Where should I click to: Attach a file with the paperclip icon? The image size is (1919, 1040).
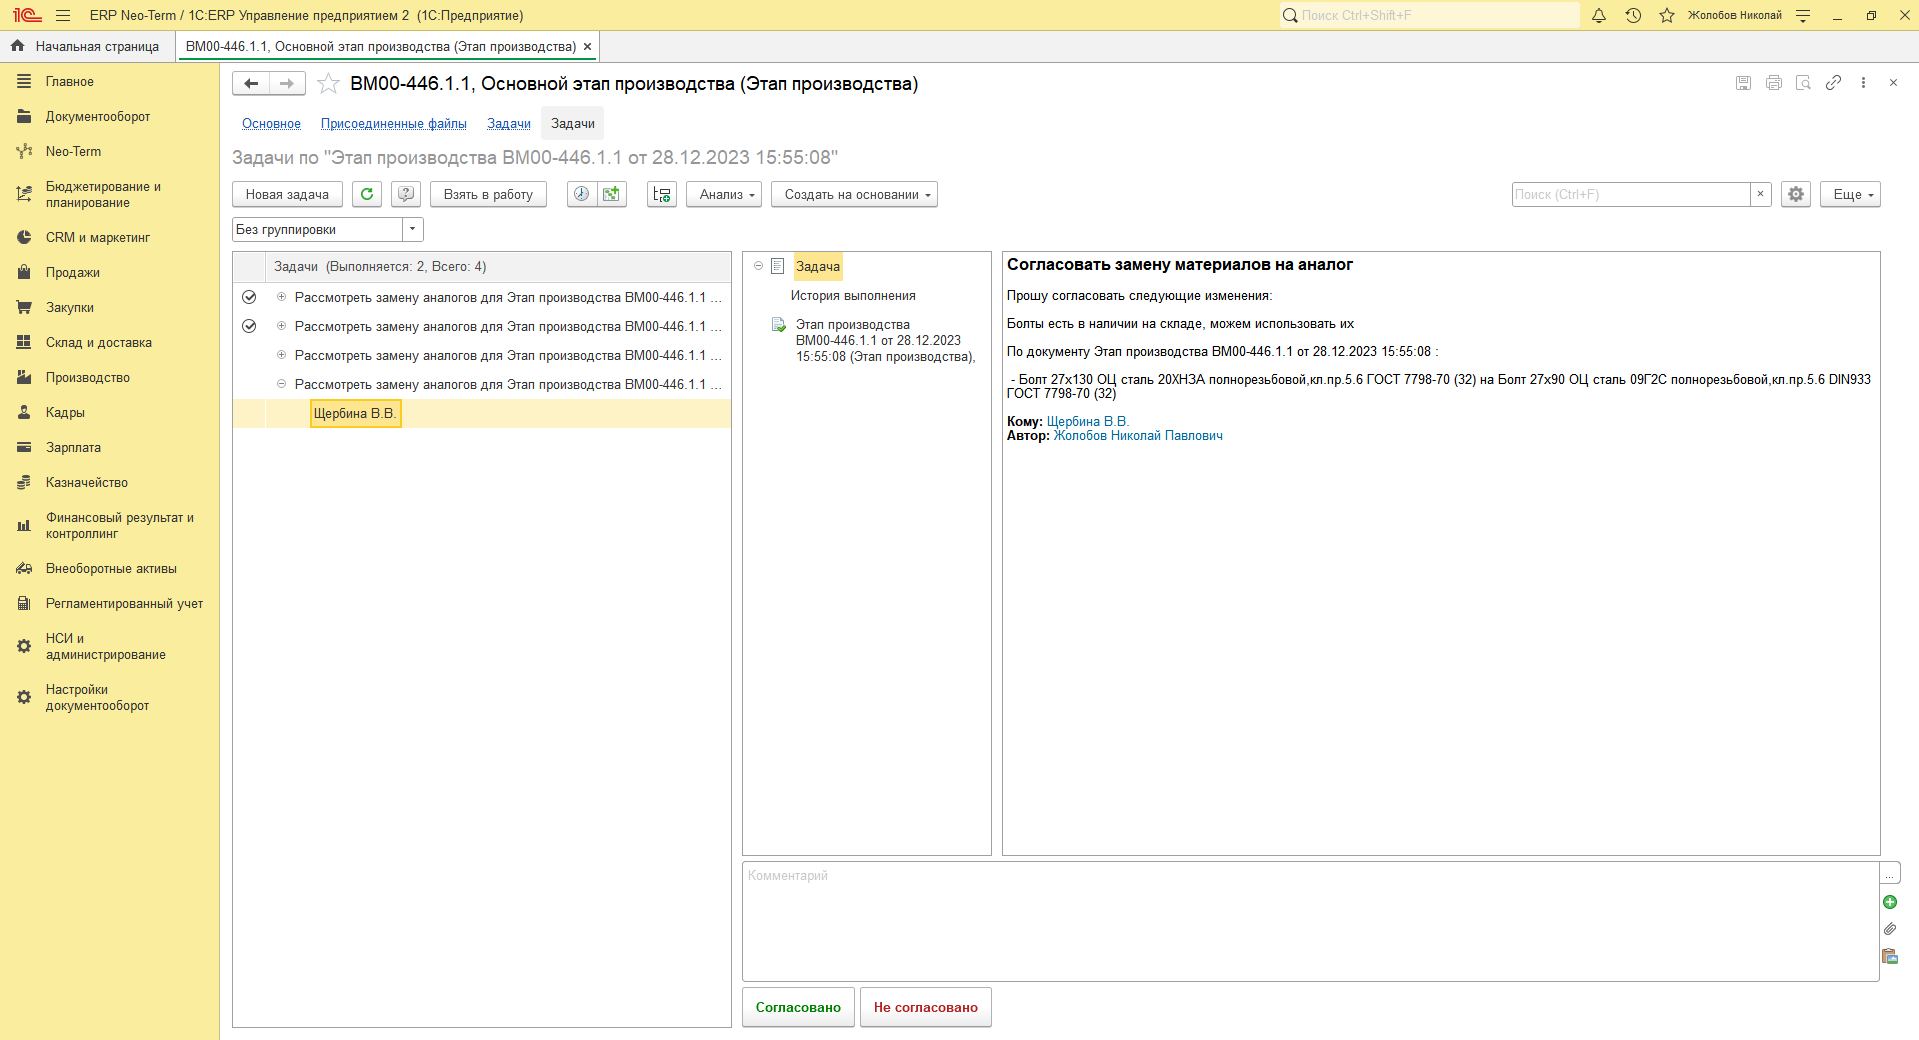click(1890, 929)
